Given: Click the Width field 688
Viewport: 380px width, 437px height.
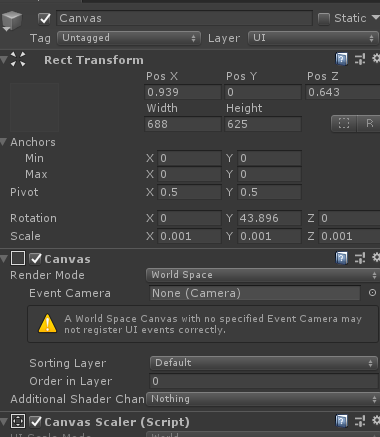Looking at the screenshot, I should 183,124.
